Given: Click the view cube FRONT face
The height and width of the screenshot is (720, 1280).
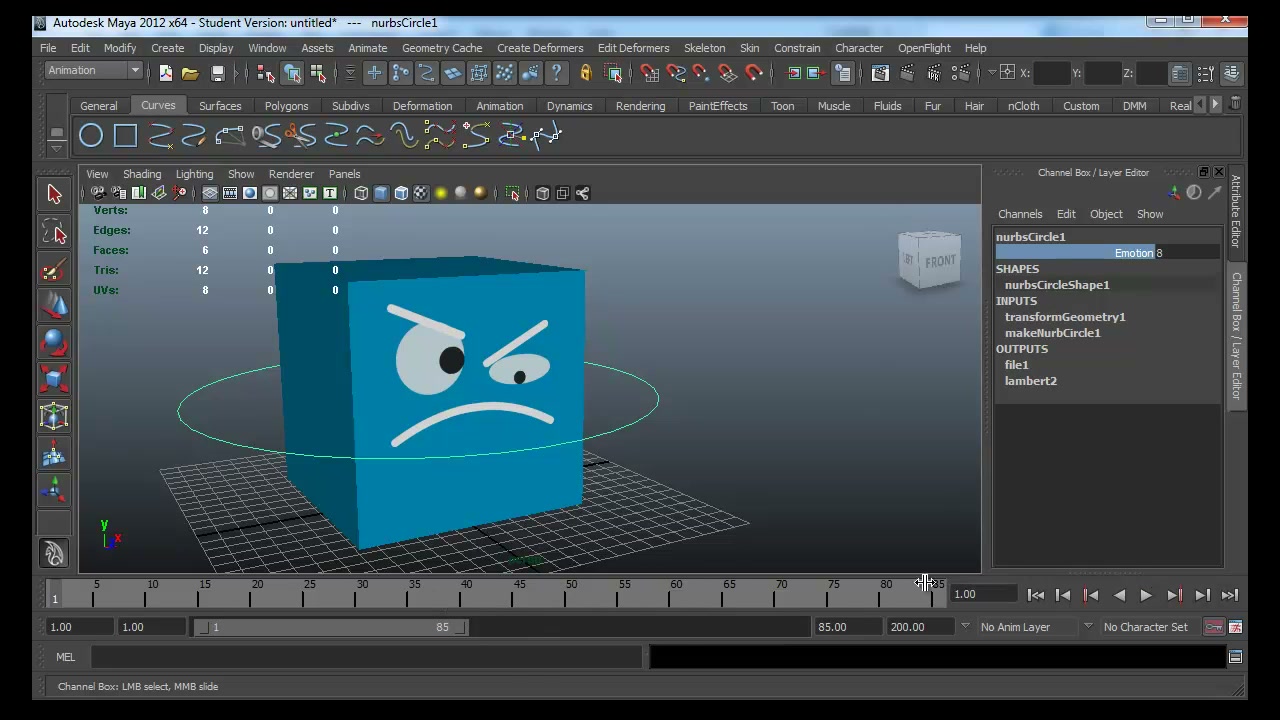Looking at the screenshot, I should click(940, 262).
